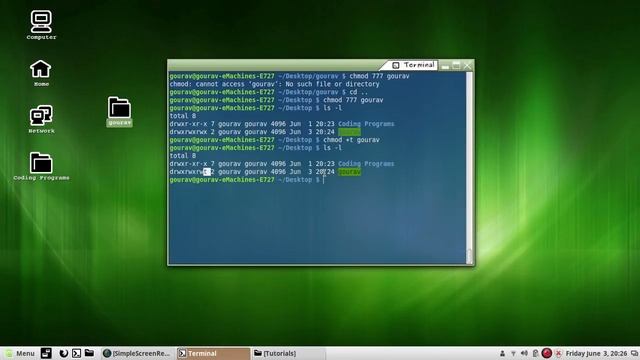This screenshot has height=360, width=640.
Task: Click the terminal title bar icon
Action: point(396,65)
